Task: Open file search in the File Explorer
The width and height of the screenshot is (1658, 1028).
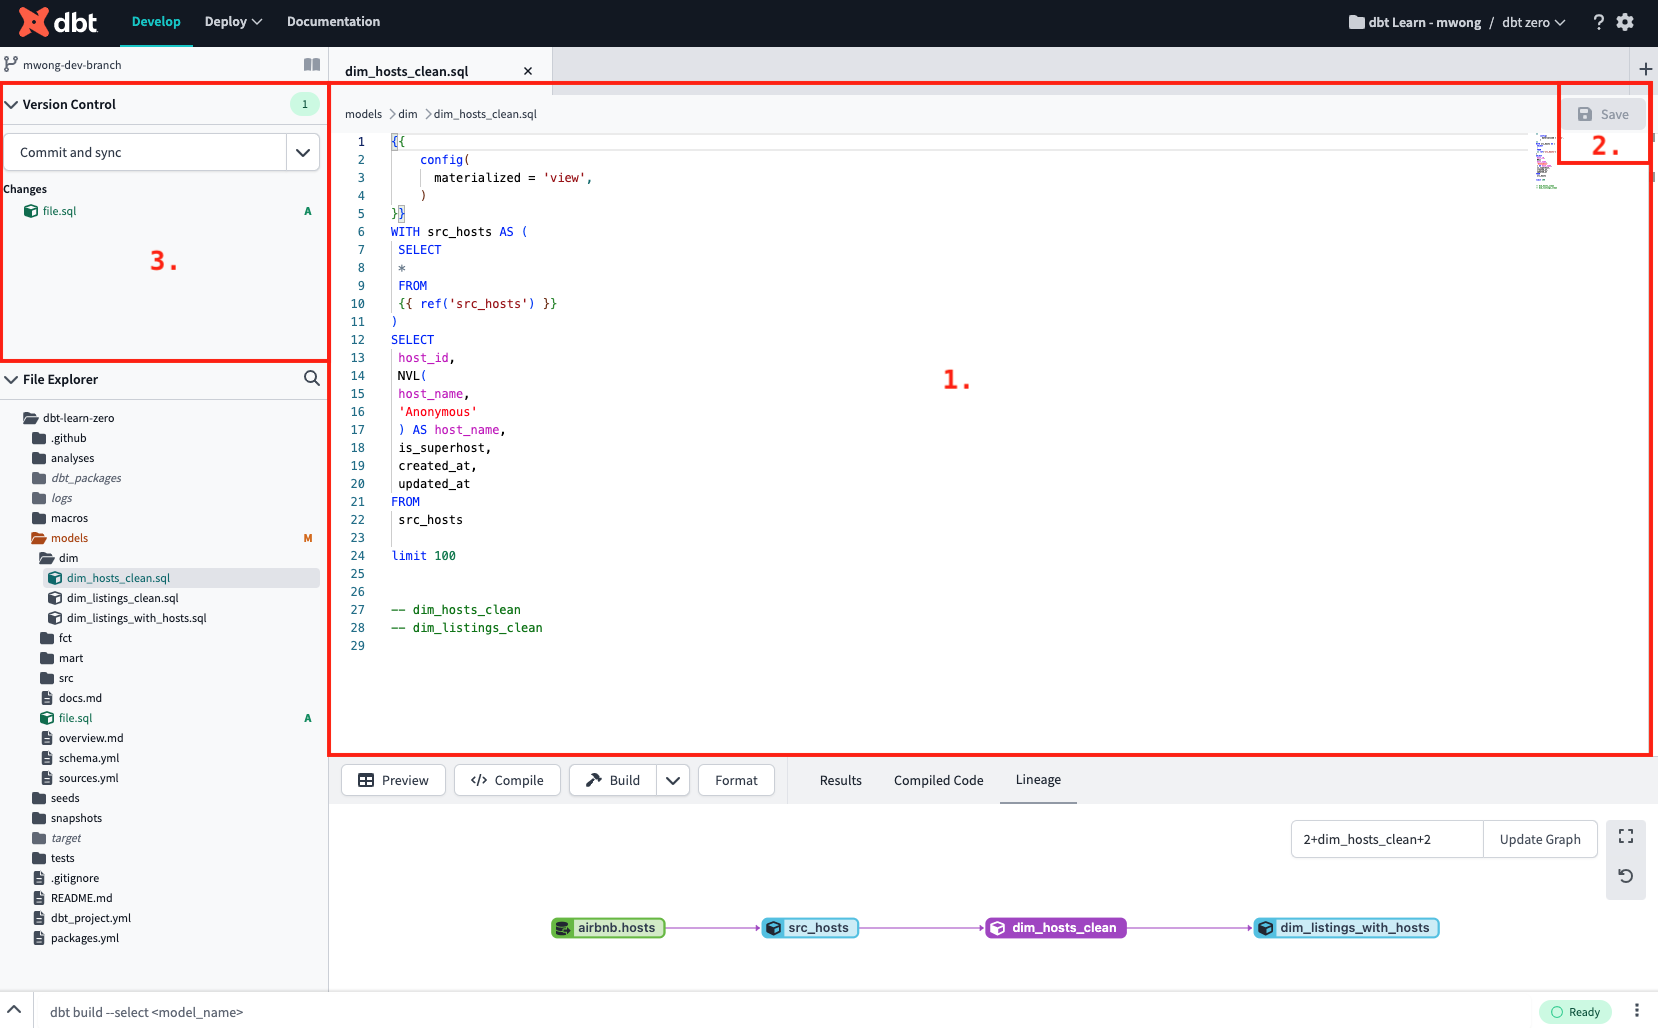Action: 311,379
